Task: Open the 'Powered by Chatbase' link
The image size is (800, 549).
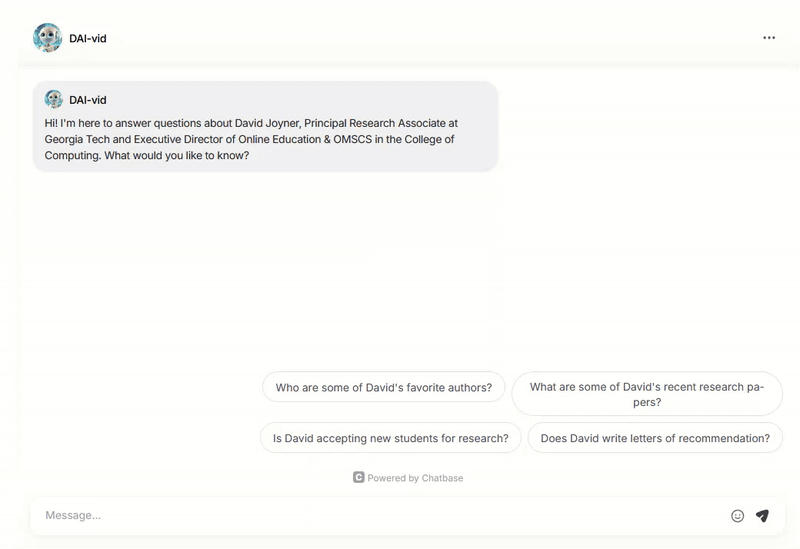Action: (x=414, y=478)
